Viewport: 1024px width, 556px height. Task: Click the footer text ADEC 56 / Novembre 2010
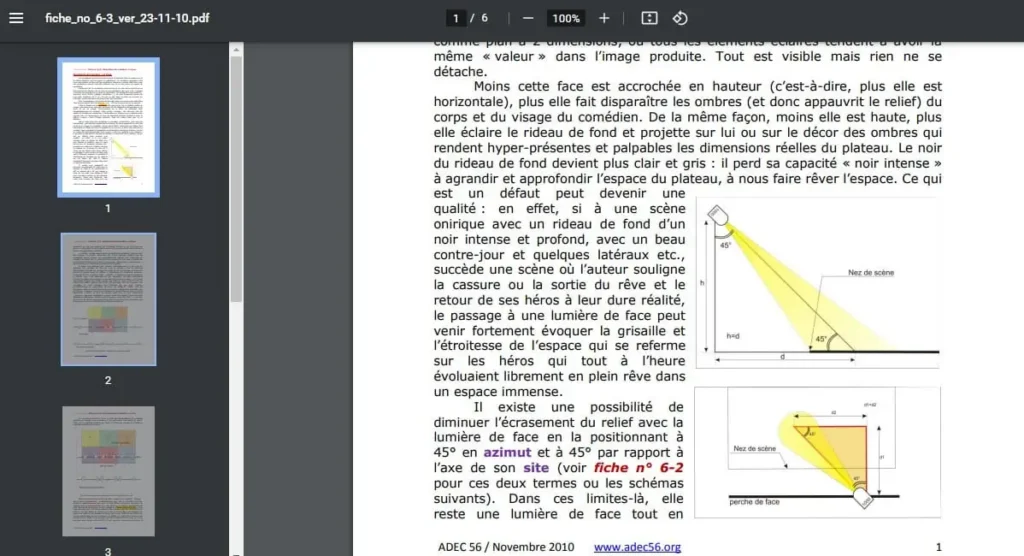[x=506, y=547]
